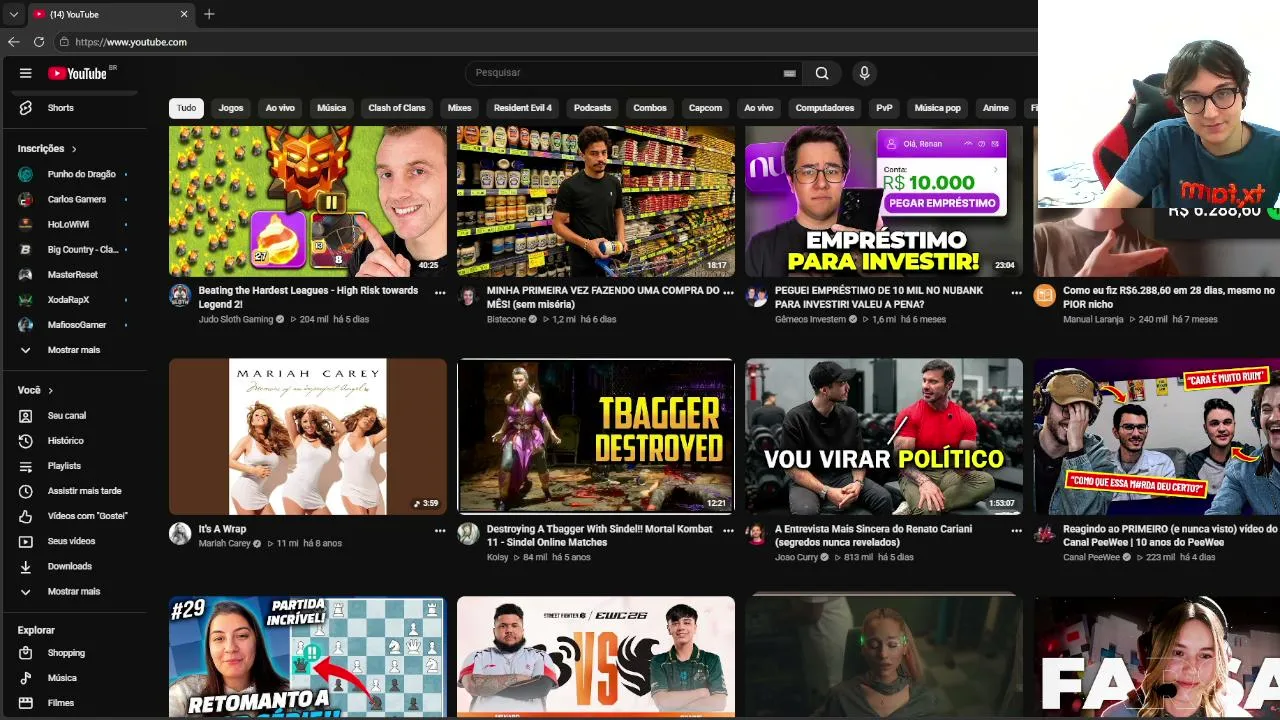1280x720 pixels.
Task: Select the Podcasts filter chip
Action: coord(593,108)
